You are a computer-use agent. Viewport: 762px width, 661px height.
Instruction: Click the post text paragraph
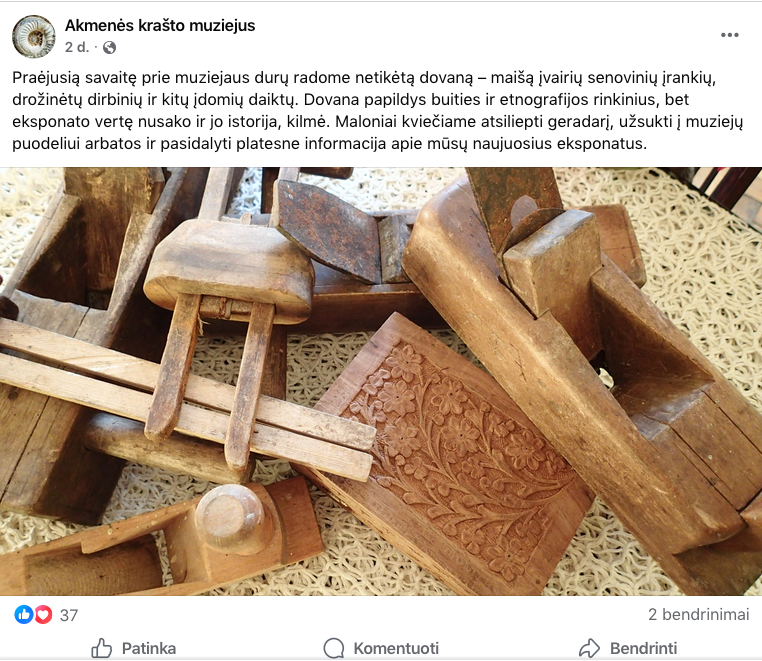[x=378, y=110]
